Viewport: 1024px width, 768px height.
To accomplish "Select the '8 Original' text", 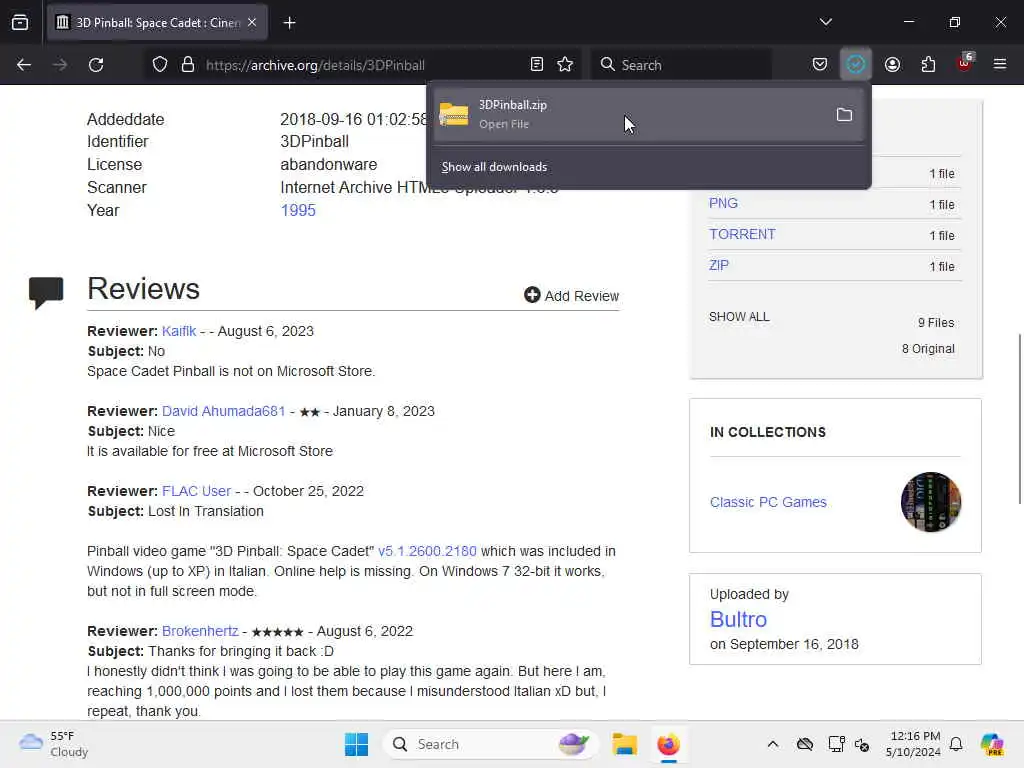I will 928,349.
